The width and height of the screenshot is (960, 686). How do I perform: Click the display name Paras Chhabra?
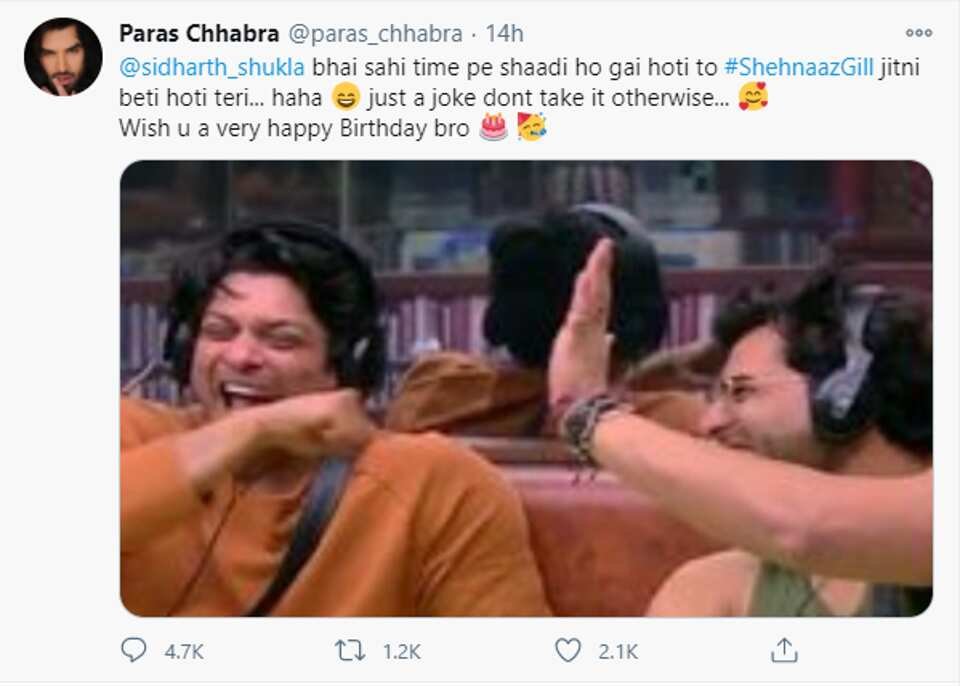click(x=199, y=33)
